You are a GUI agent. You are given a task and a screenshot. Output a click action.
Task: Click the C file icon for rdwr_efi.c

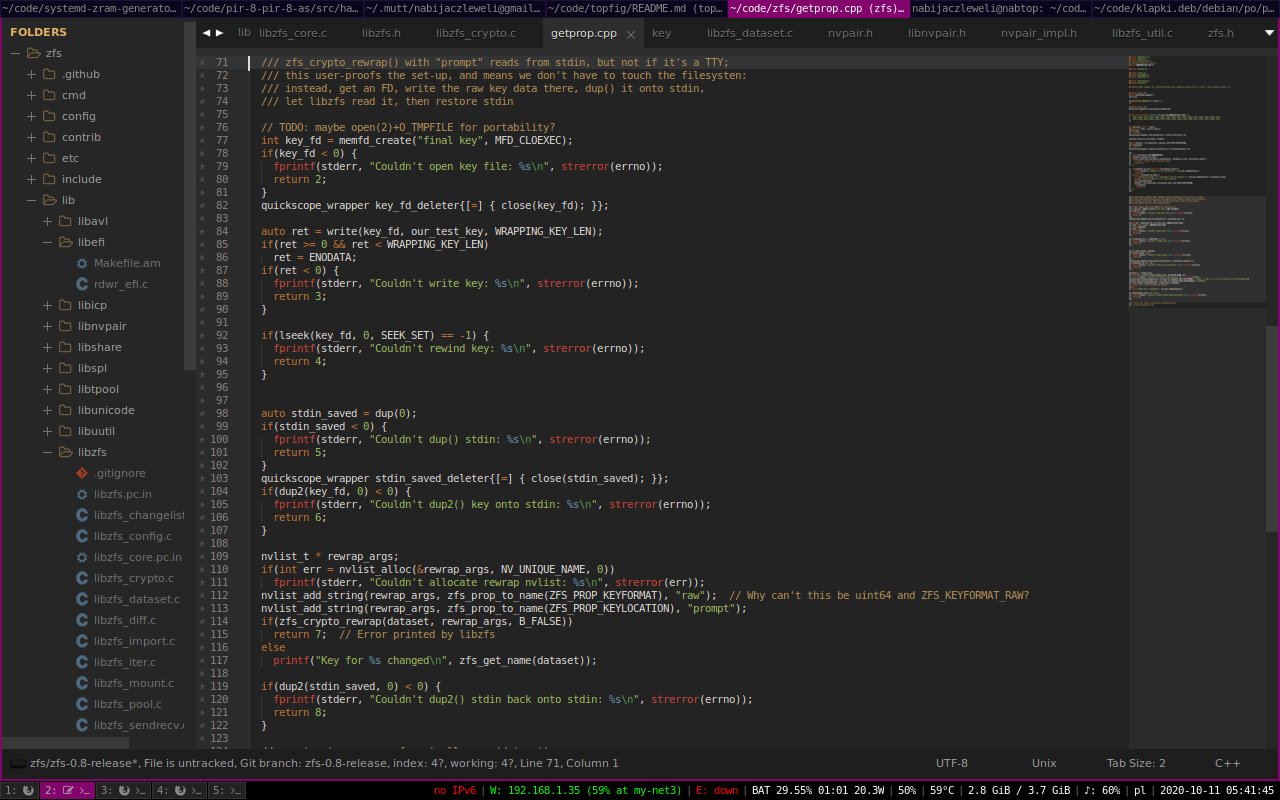tap(82, 284)
